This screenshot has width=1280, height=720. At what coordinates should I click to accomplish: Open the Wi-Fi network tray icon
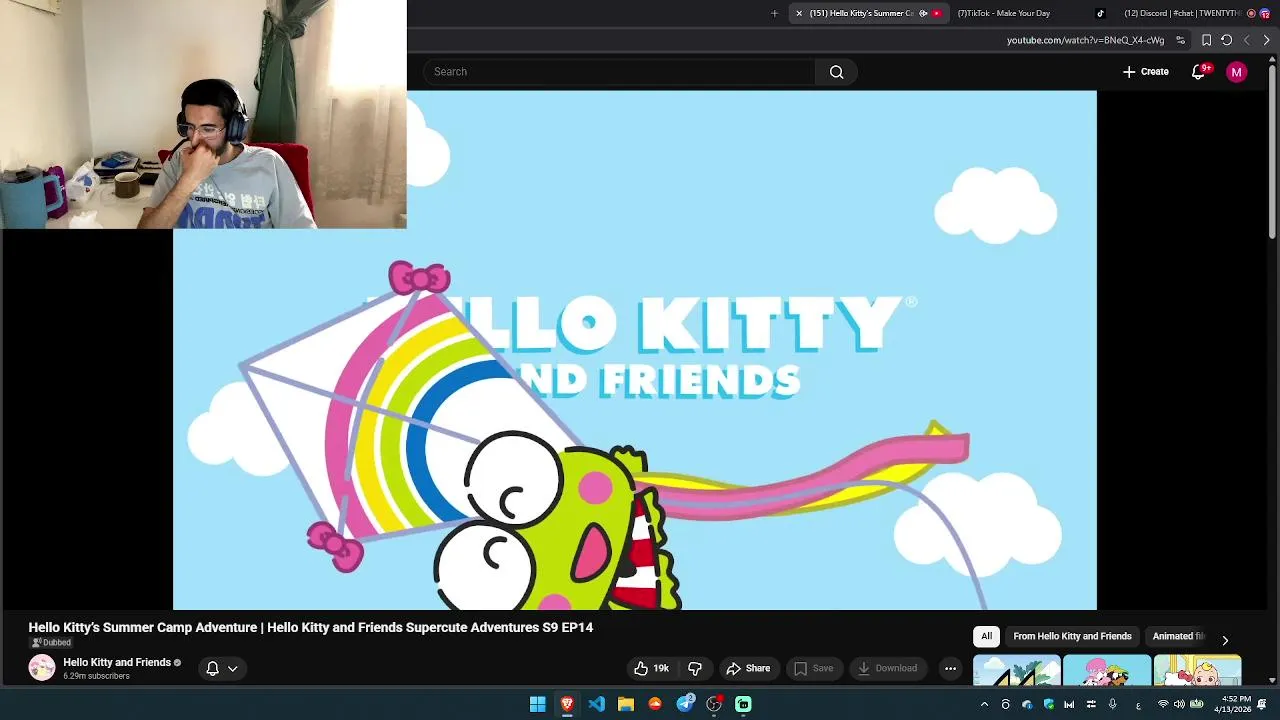[x=1162, y=705]
